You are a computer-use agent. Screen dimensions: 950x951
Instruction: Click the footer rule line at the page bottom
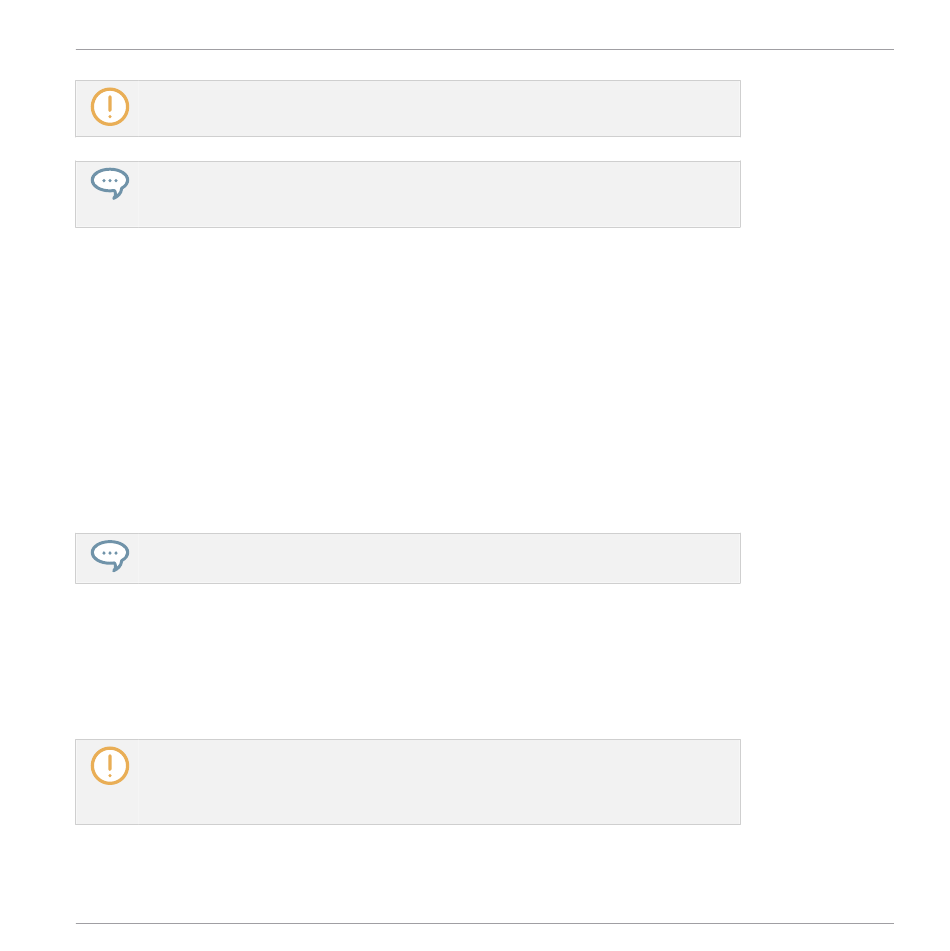click(x=485, y=924)
